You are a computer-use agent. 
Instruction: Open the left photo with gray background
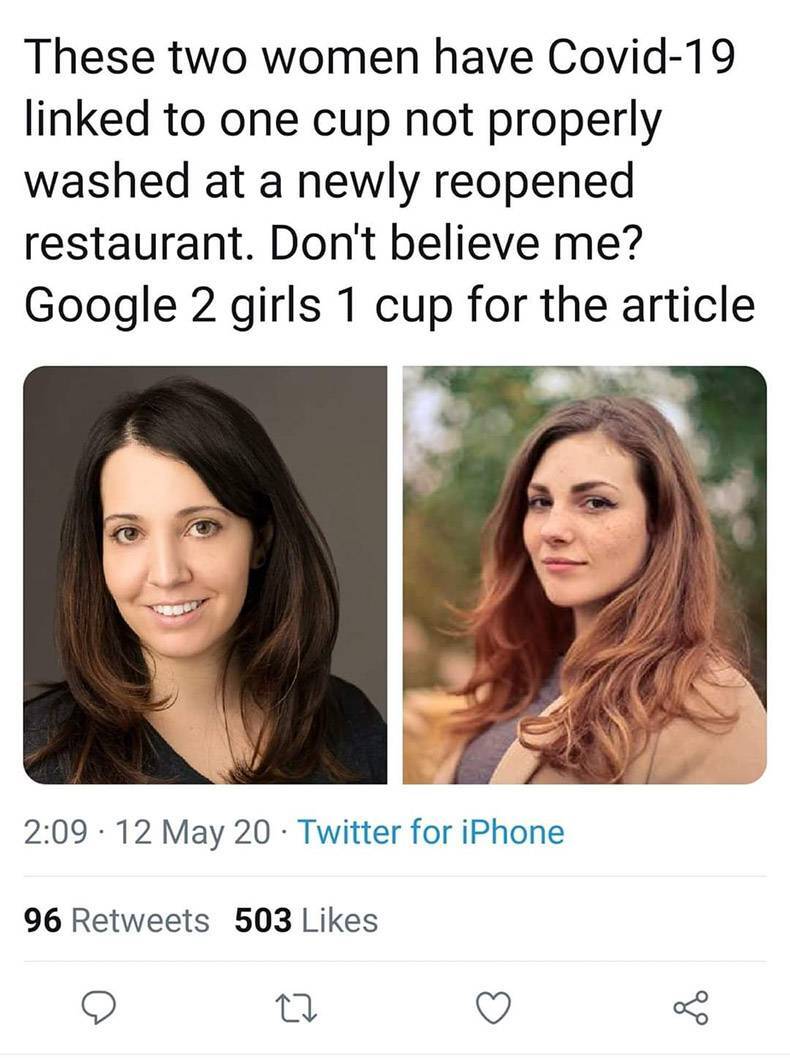point(205,574)
